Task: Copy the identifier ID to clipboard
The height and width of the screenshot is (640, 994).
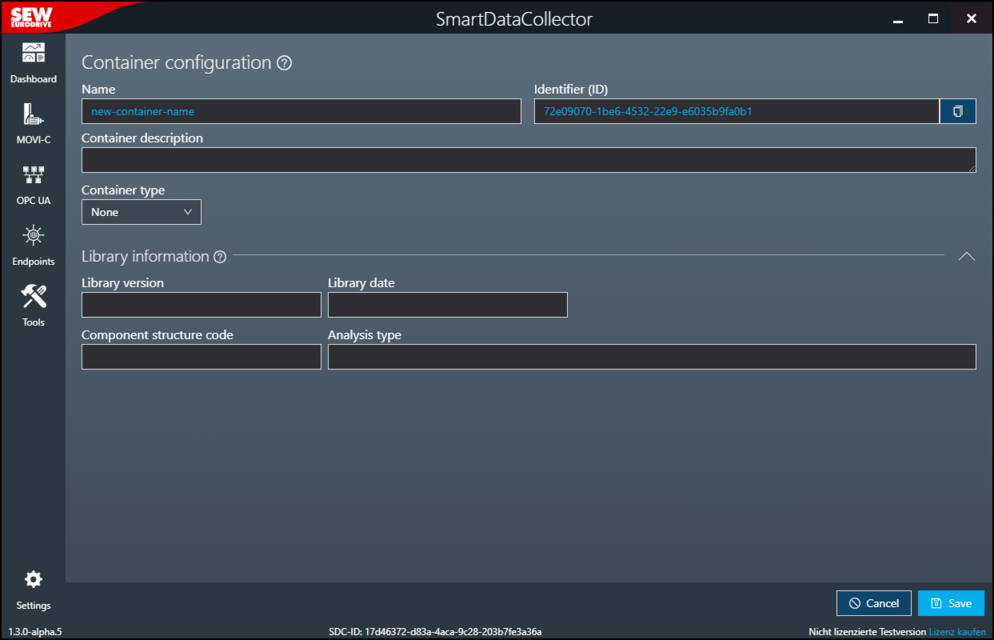Action: pyautogui.click(x=957, y=111)
